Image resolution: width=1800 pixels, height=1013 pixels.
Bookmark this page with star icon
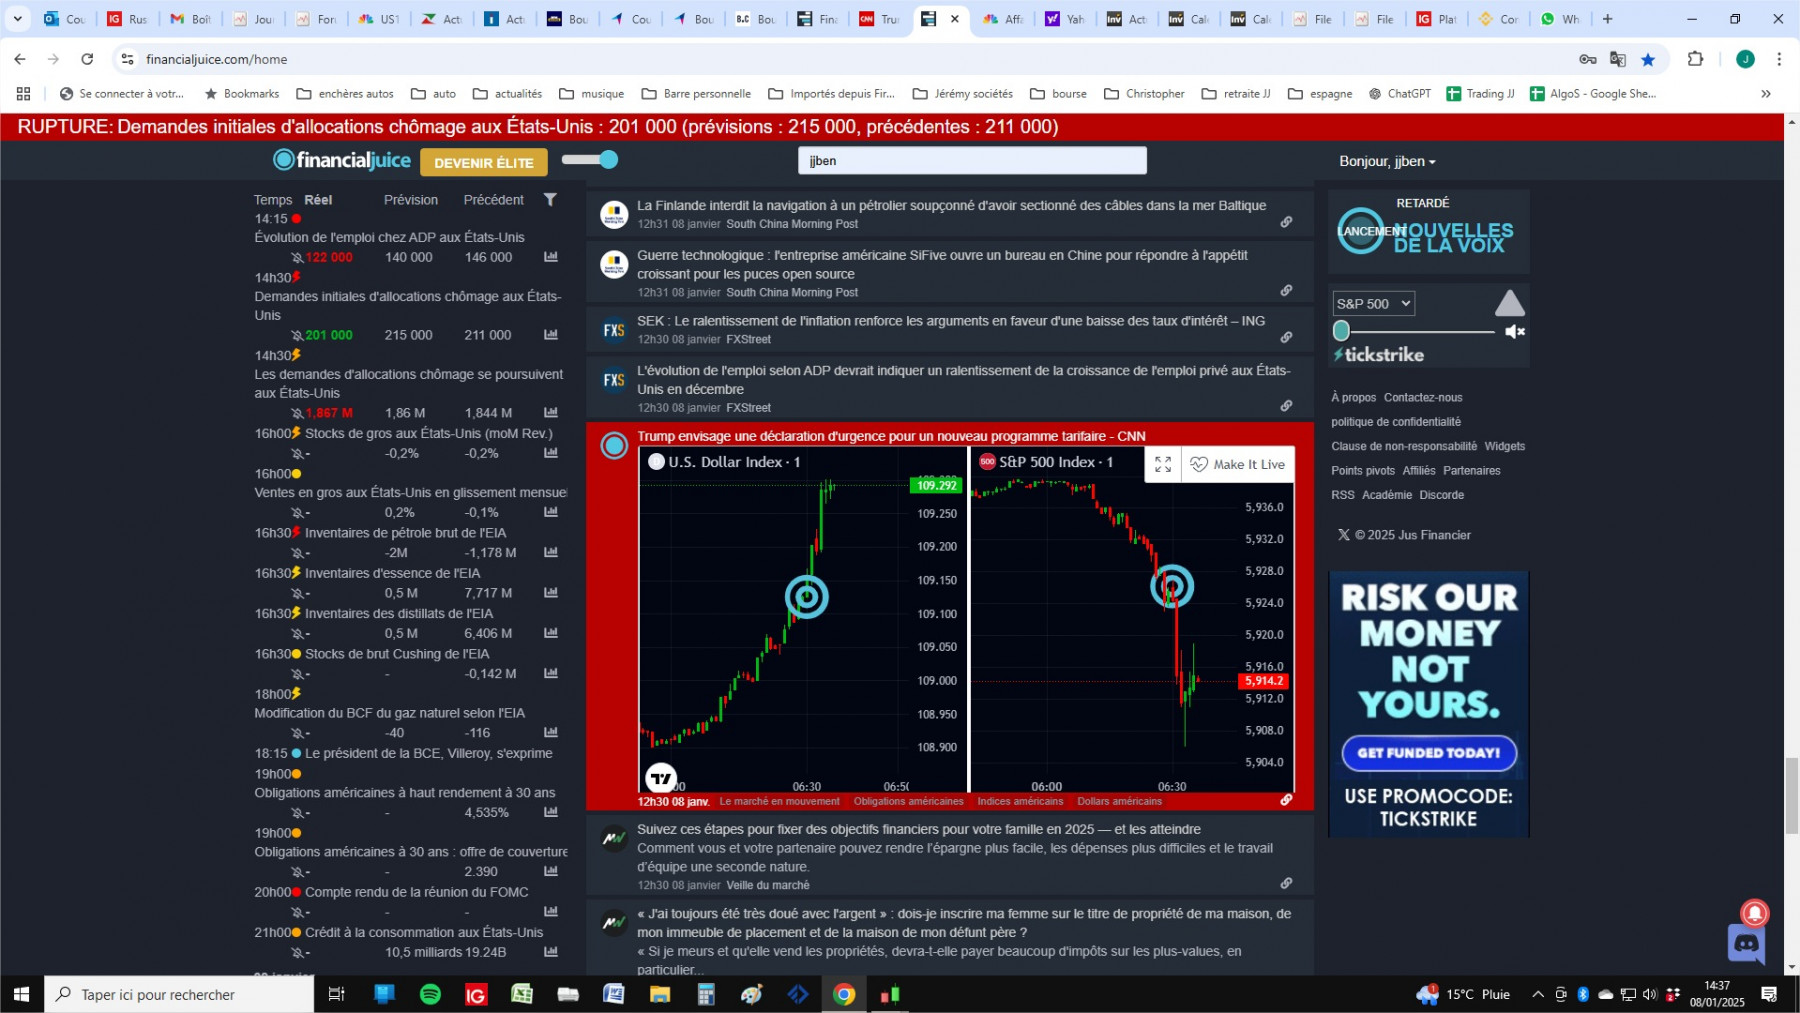click(x=1648, y=60)
